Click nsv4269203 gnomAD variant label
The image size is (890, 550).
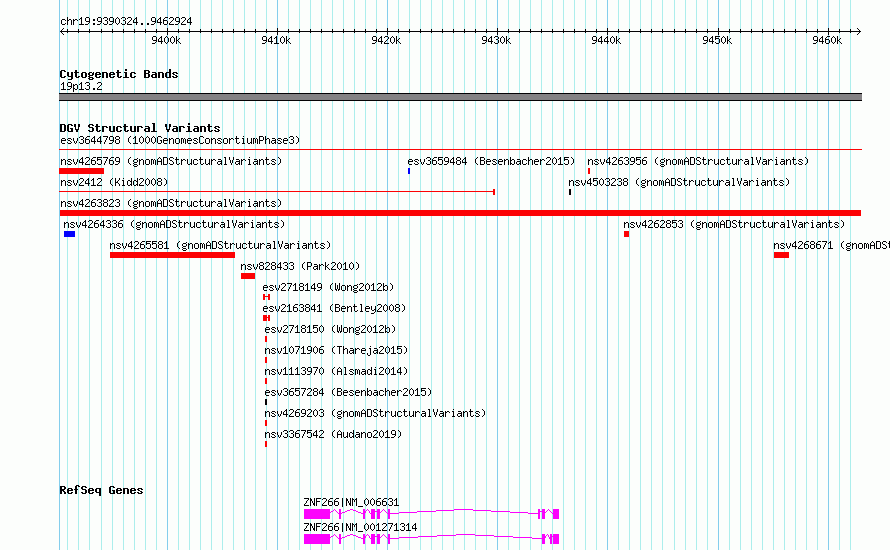click(x=375, y=413)
